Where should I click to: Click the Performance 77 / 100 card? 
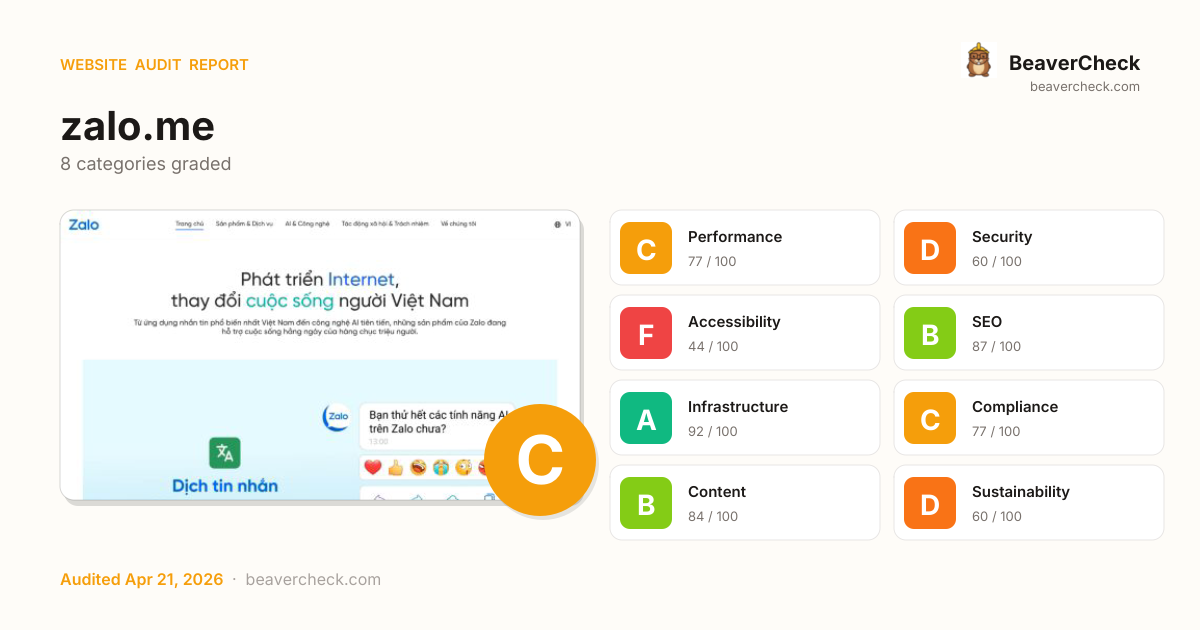coord(745,248)
